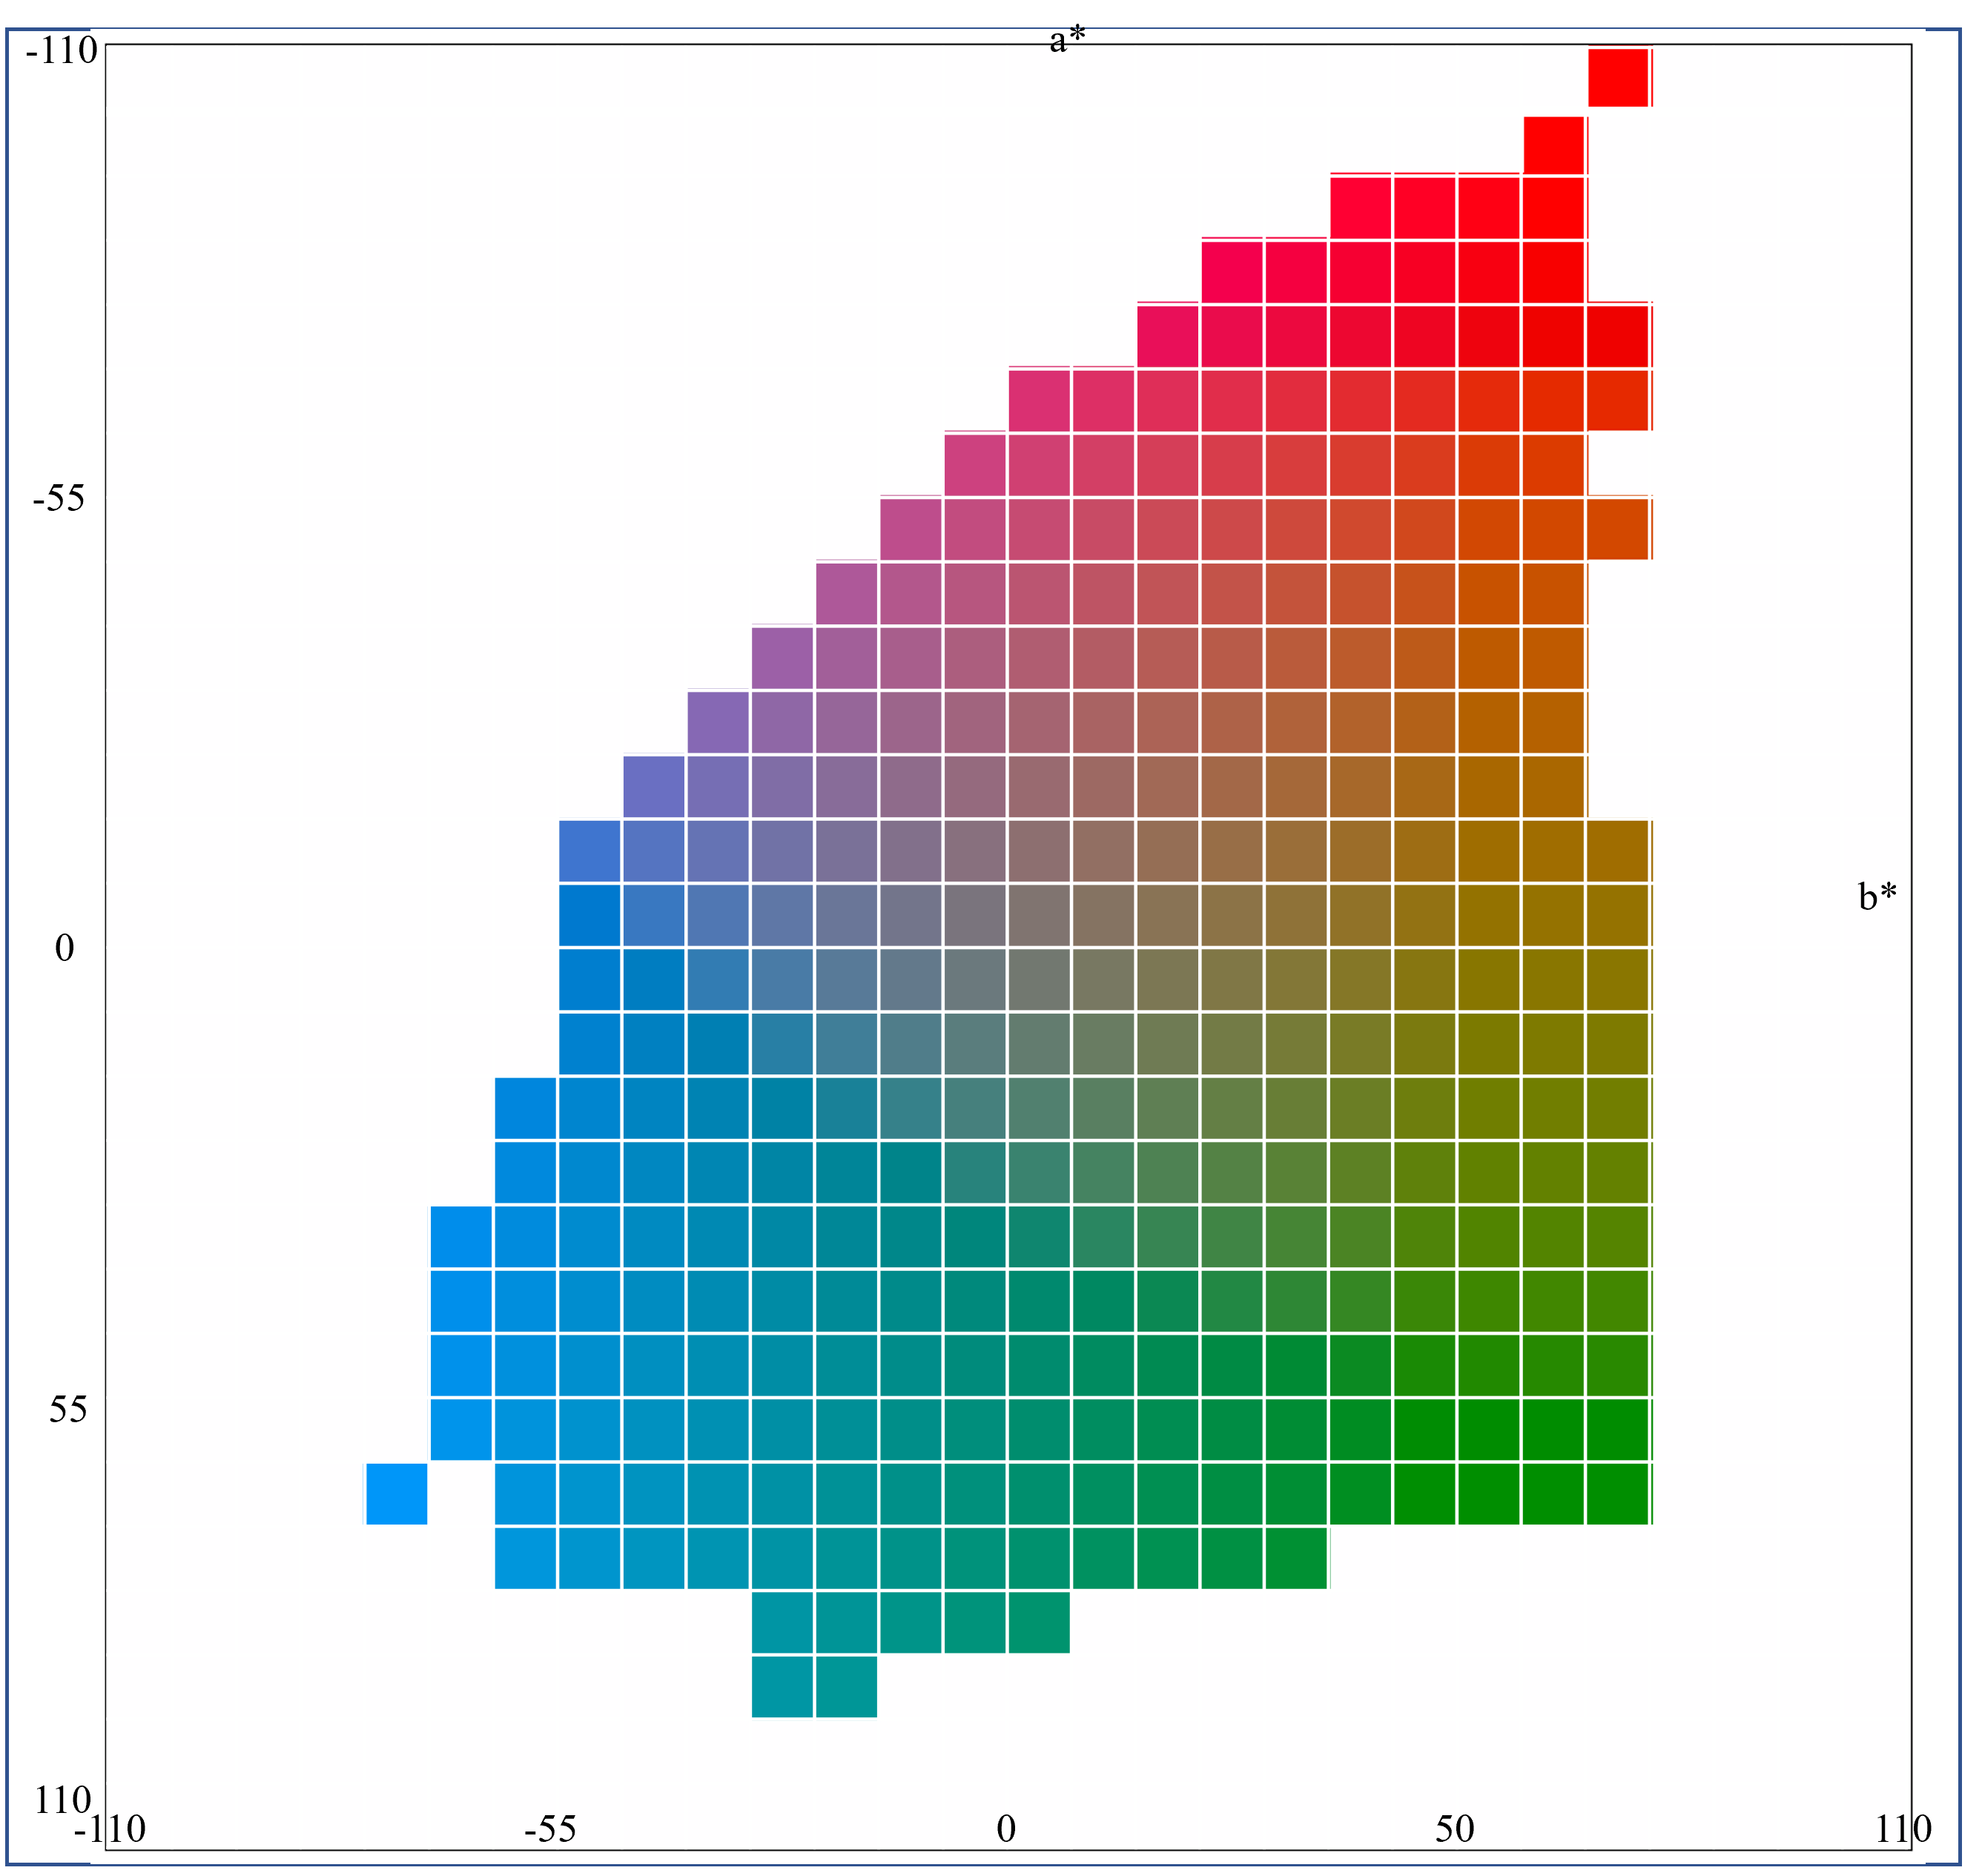Click the a* axis label at top
This screenshot has height=1876, width=1982.
[x=1067, y=40]
